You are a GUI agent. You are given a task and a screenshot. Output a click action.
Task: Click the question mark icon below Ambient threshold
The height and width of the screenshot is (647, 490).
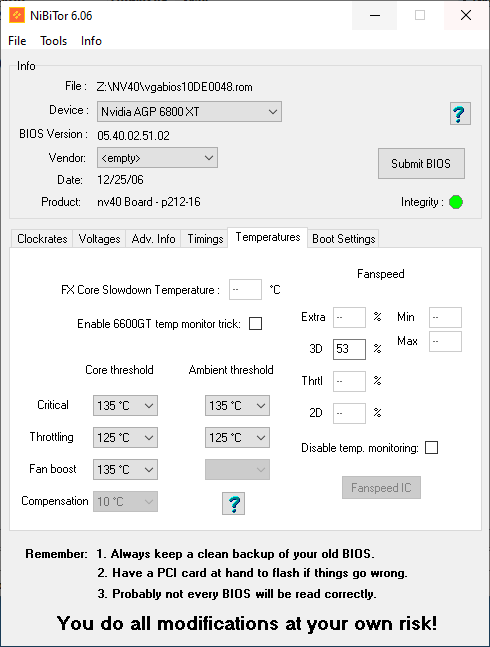click(x=233, y=503)
